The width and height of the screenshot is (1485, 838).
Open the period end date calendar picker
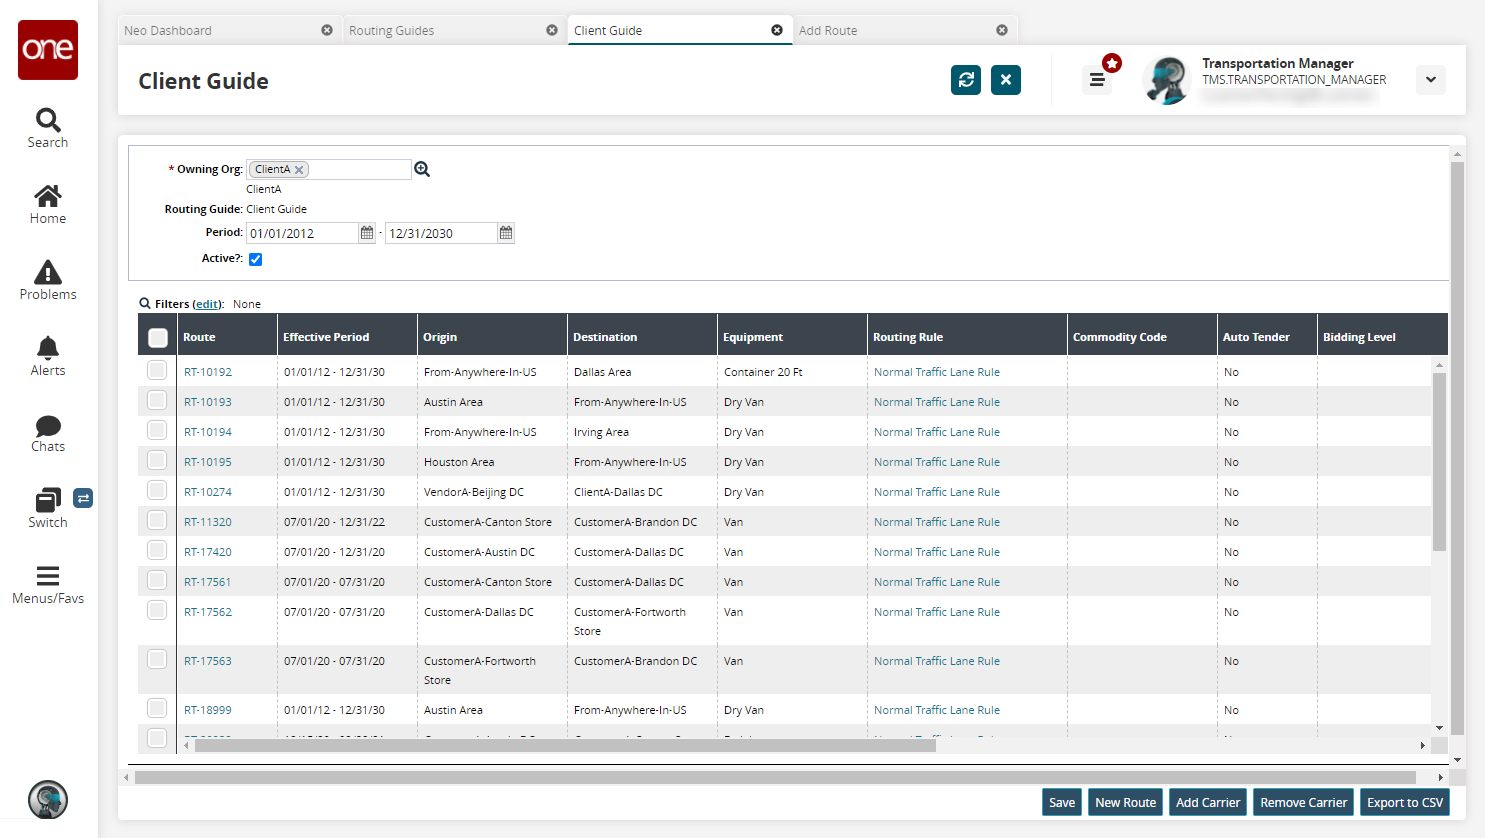pos(506,233)
